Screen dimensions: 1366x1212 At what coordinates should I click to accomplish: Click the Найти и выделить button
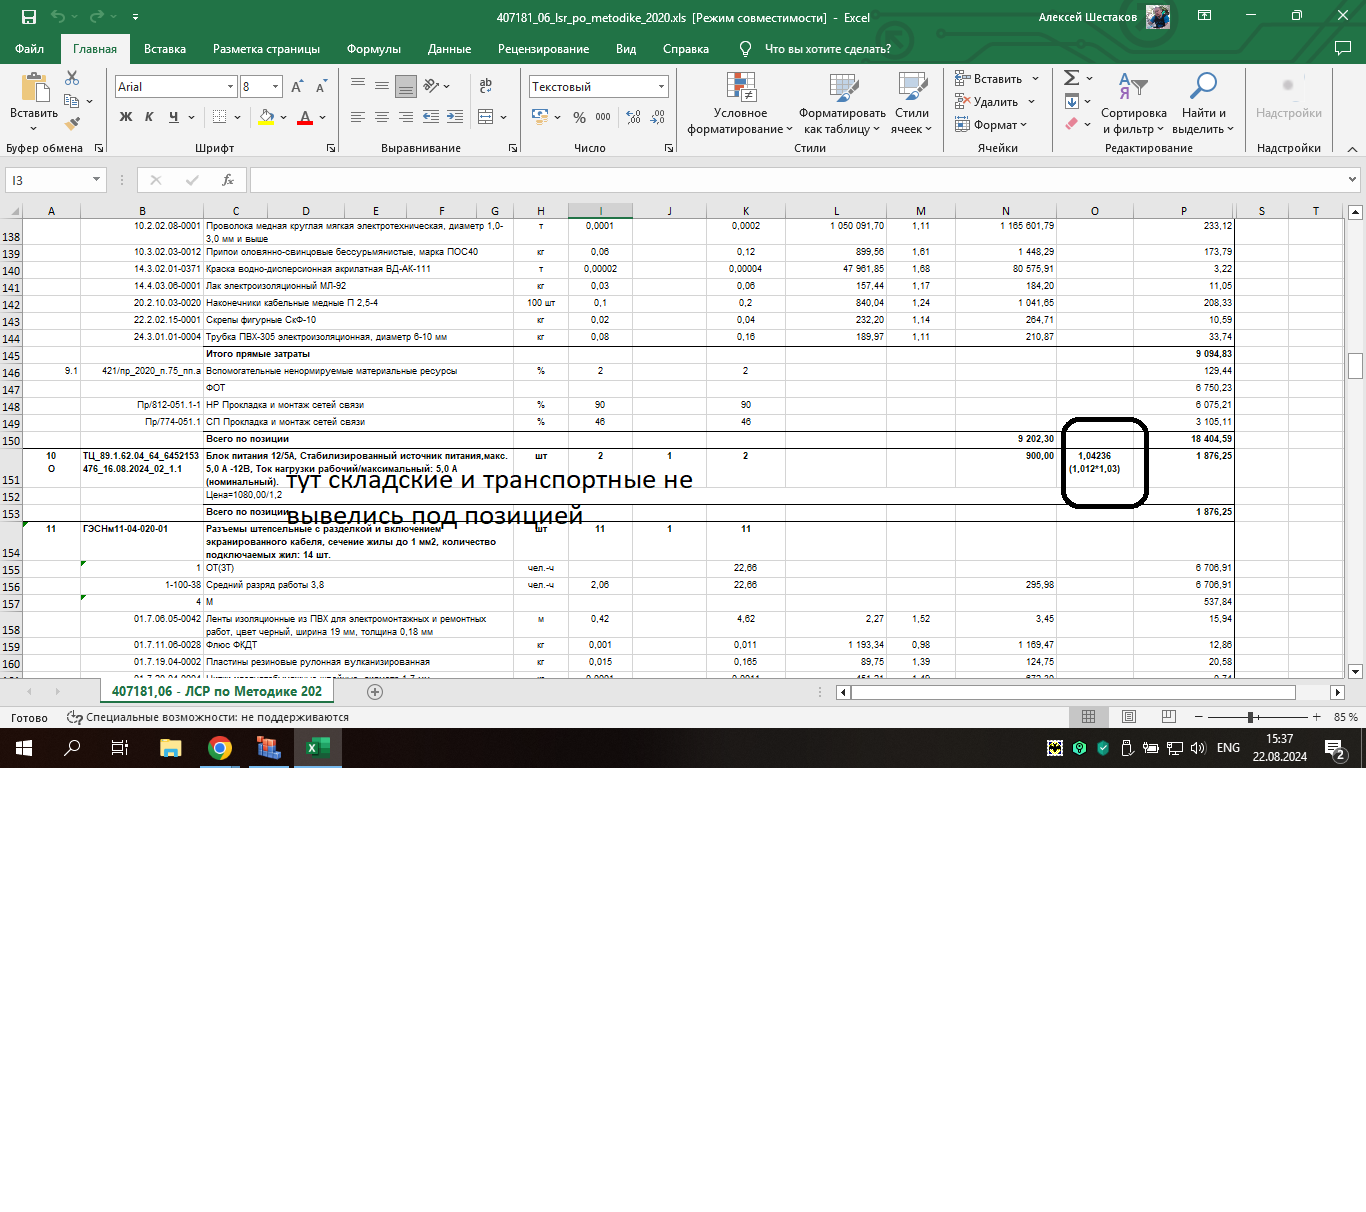(x=1203, y=105)
